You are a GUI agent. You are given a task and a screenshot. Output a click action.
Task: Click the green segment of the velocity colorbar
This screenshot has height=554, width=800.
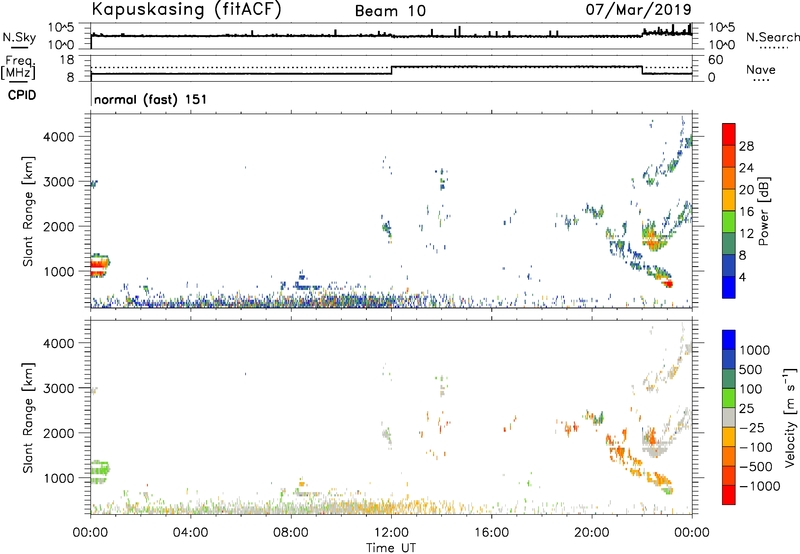(x=729, y=398)
